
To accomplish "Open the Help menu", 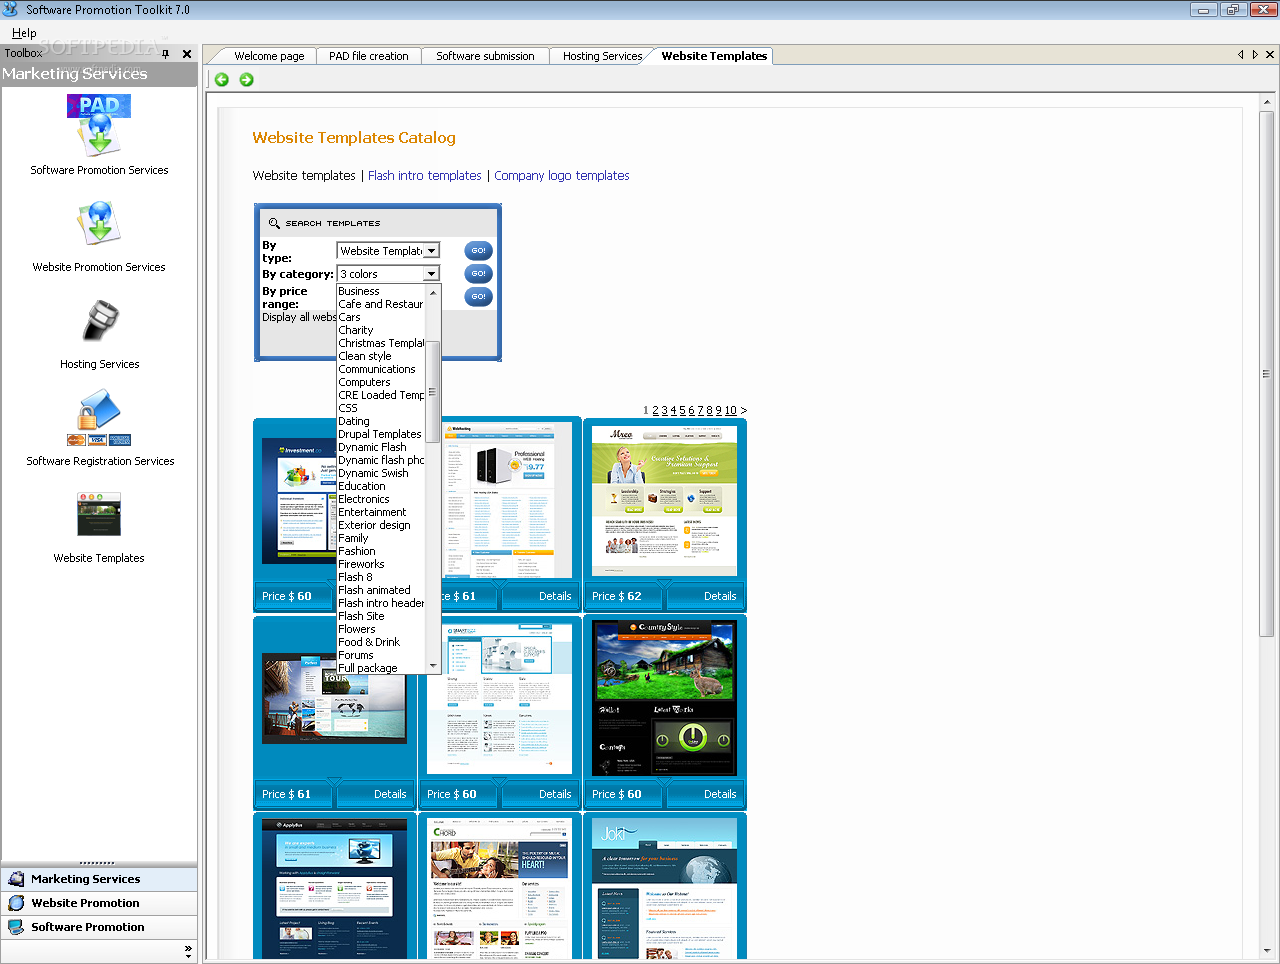I will click(24, 33).
